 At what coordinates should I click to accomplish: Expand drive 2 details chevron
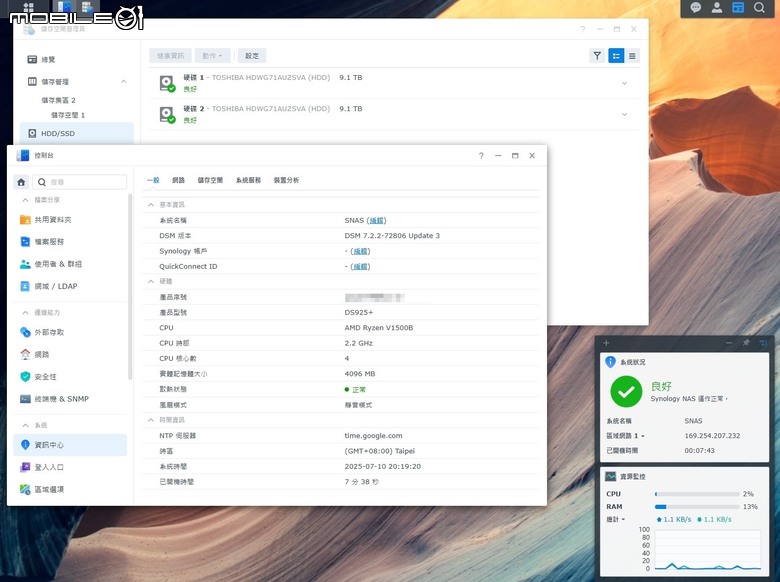pos(624,114)
